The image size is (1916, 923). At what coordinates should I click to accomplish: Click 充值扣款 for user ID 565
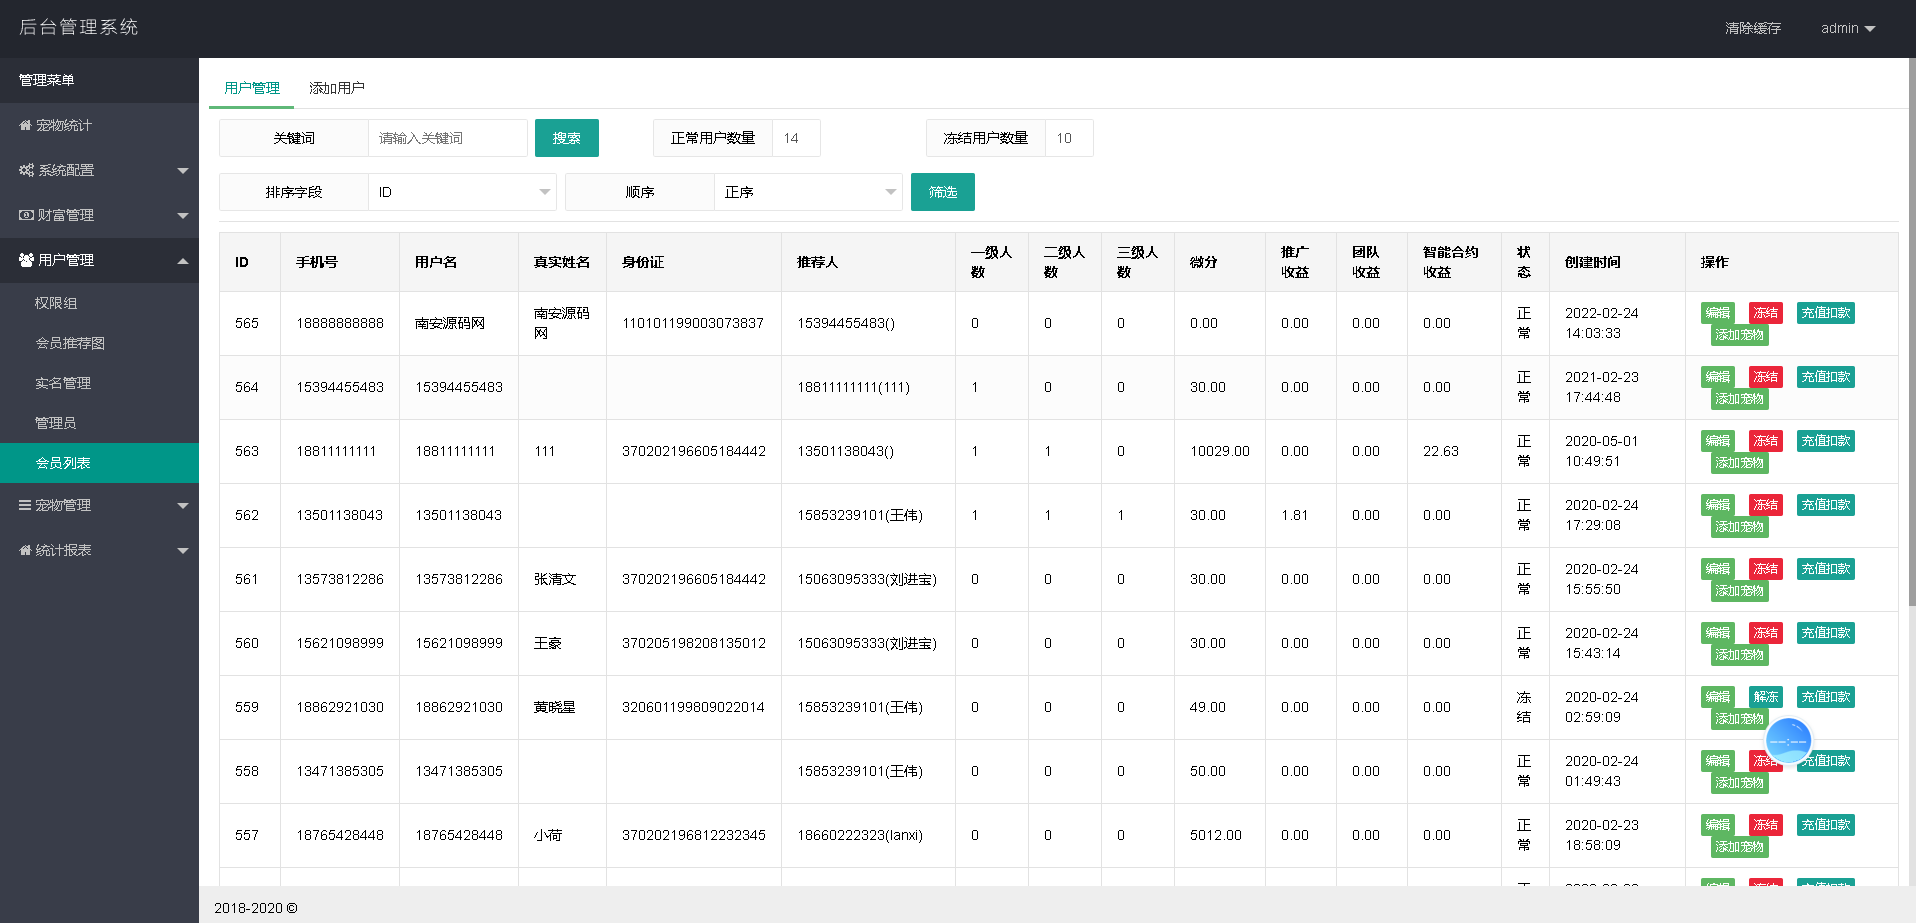[1826, 313]
